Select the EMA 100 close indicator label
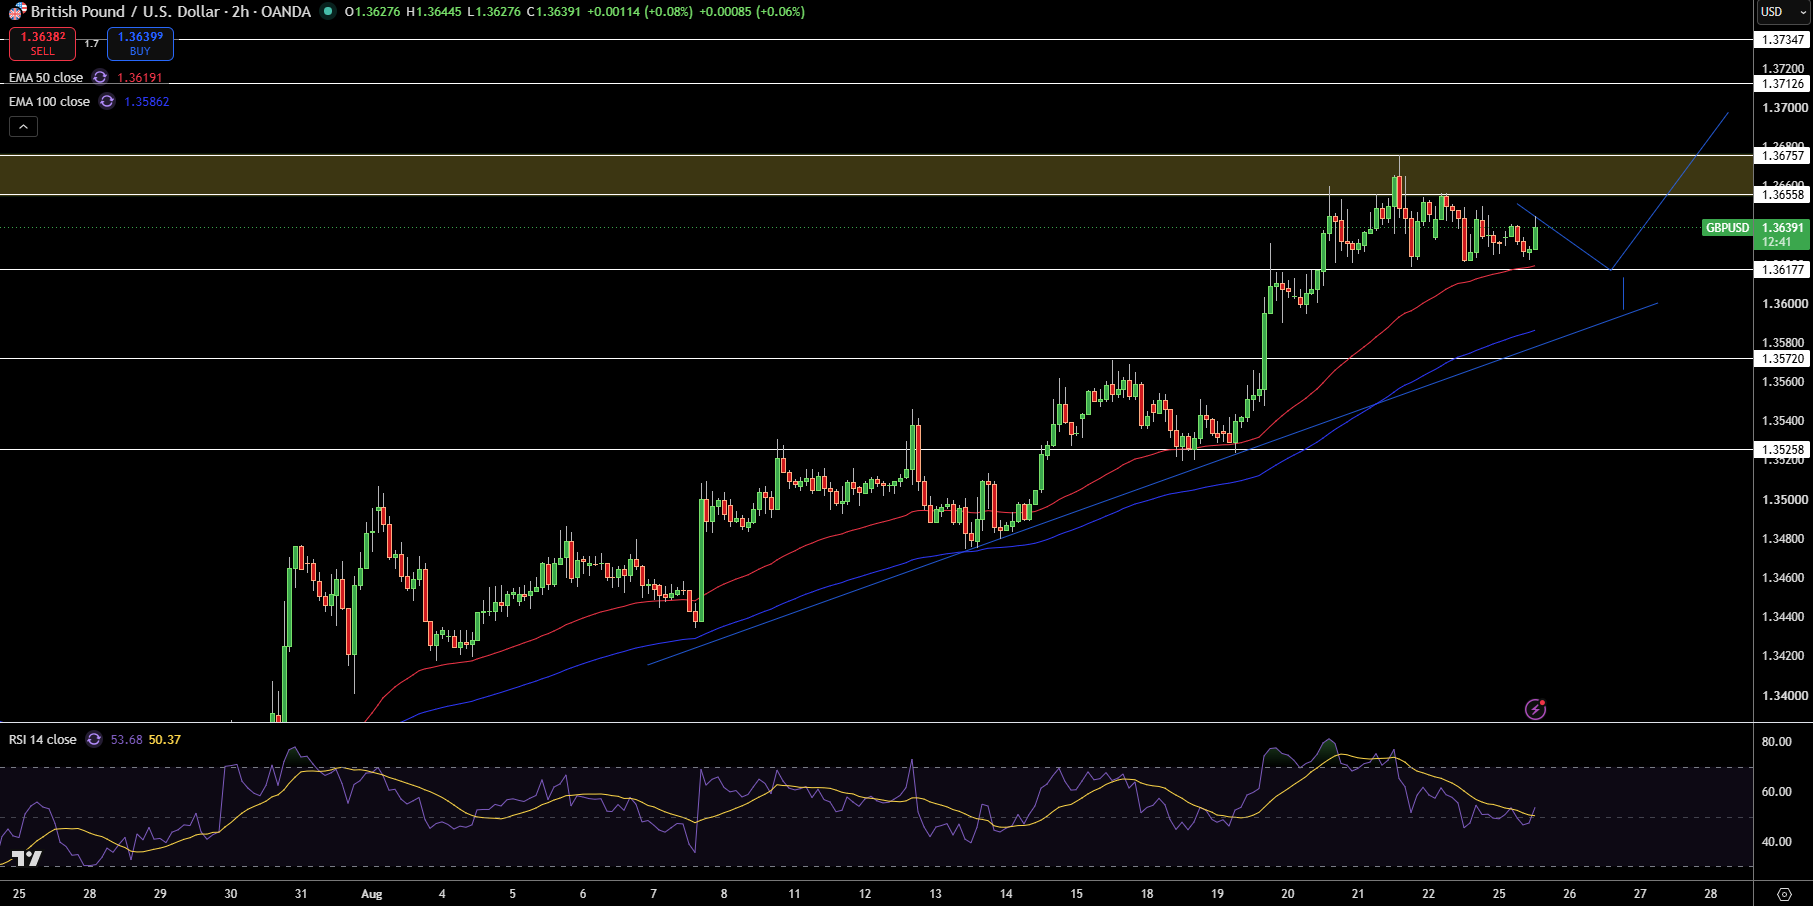Screen dimensions: 1813x906 coord(49,101)
